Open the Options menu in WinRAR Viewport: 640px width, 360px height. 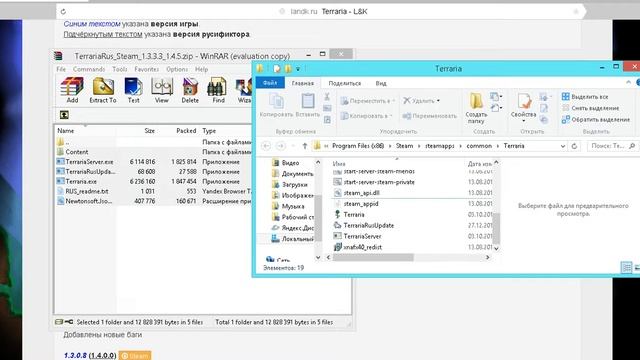pos(177,69)
